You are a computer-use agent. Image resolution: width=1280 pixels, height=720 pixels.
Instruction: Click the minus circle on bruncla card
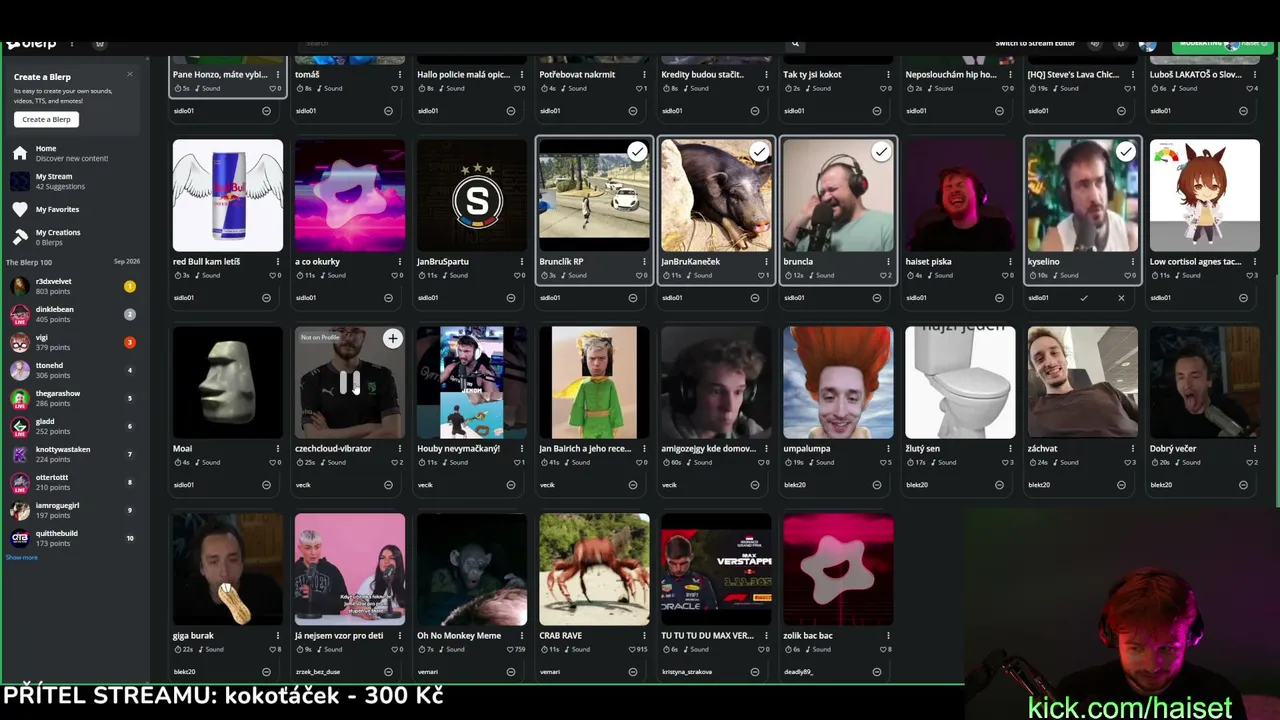click(x=876, y=298)
